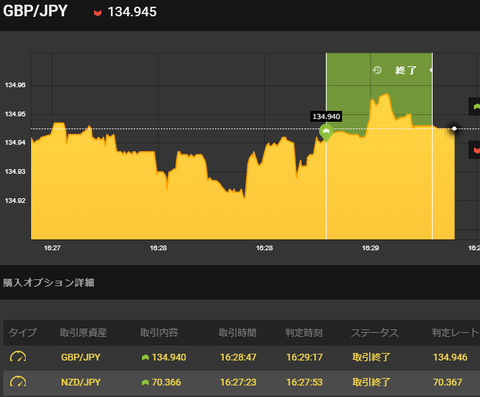This screenshot has width=480, height=397.
Task: Click the 134.96 y-axis label
Action: [x=15, y=85]
